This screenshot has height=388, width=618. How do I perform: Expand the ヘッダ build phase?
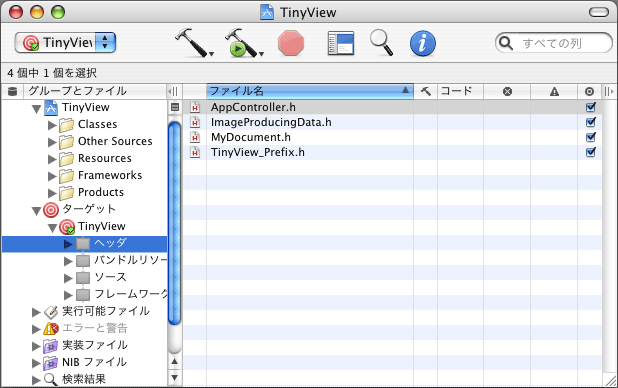point(68,244)
